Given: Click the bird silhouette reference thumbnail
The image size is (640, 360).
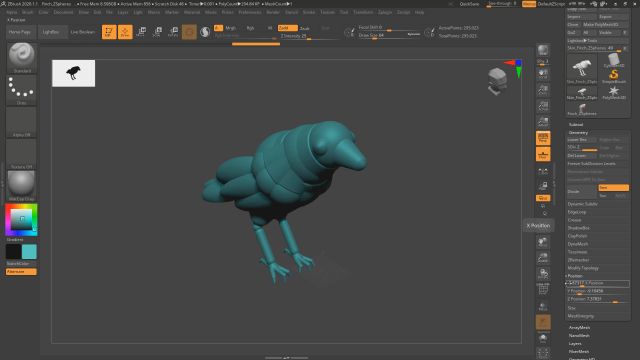Looking at the screenshot, I should [x=73, y=73].
